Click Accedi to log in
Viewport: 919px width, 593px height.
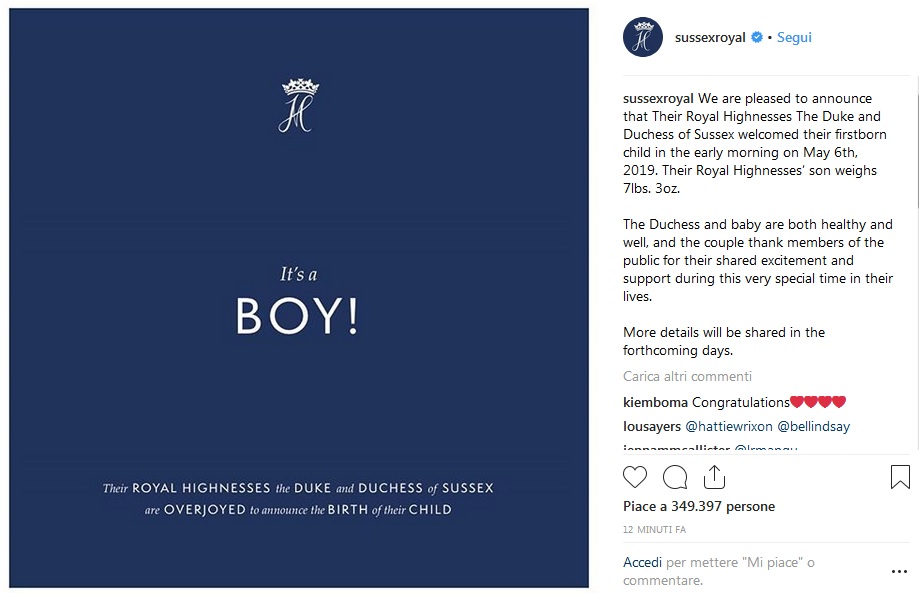pos(641,562)
